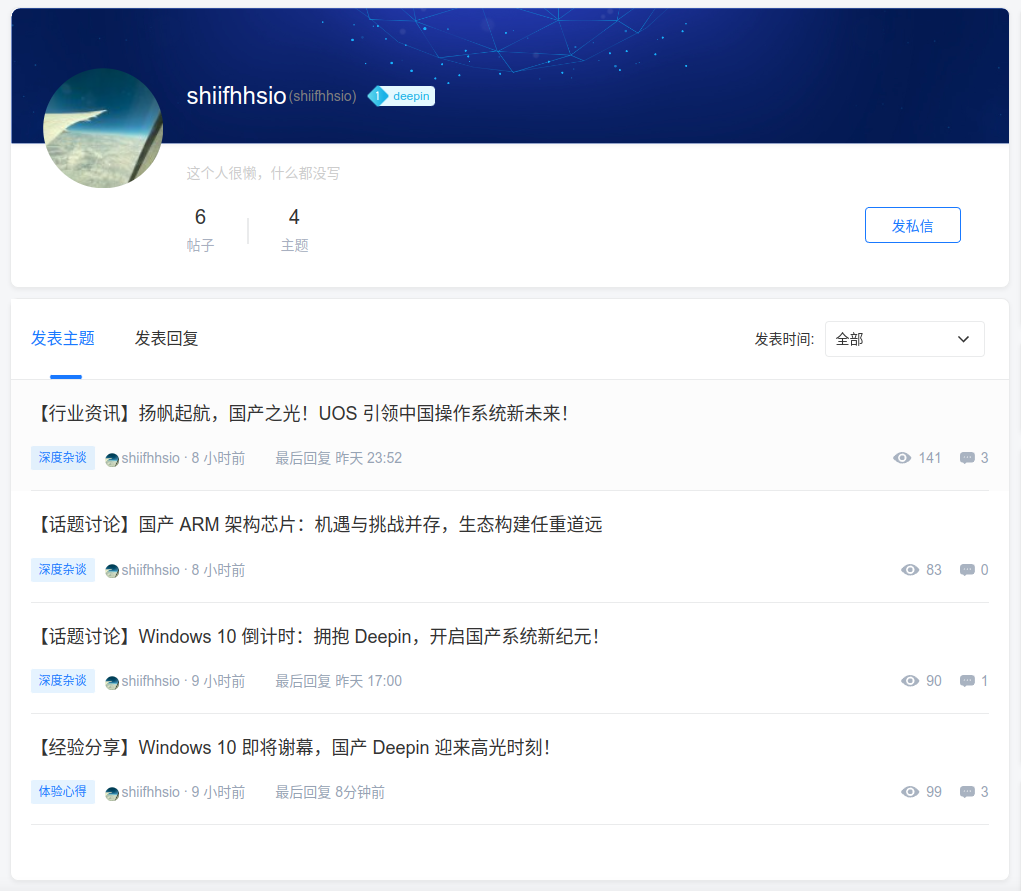Select the 发表主题 tab
Viewport: 1021px width, 891px height.
coord(63,339)
